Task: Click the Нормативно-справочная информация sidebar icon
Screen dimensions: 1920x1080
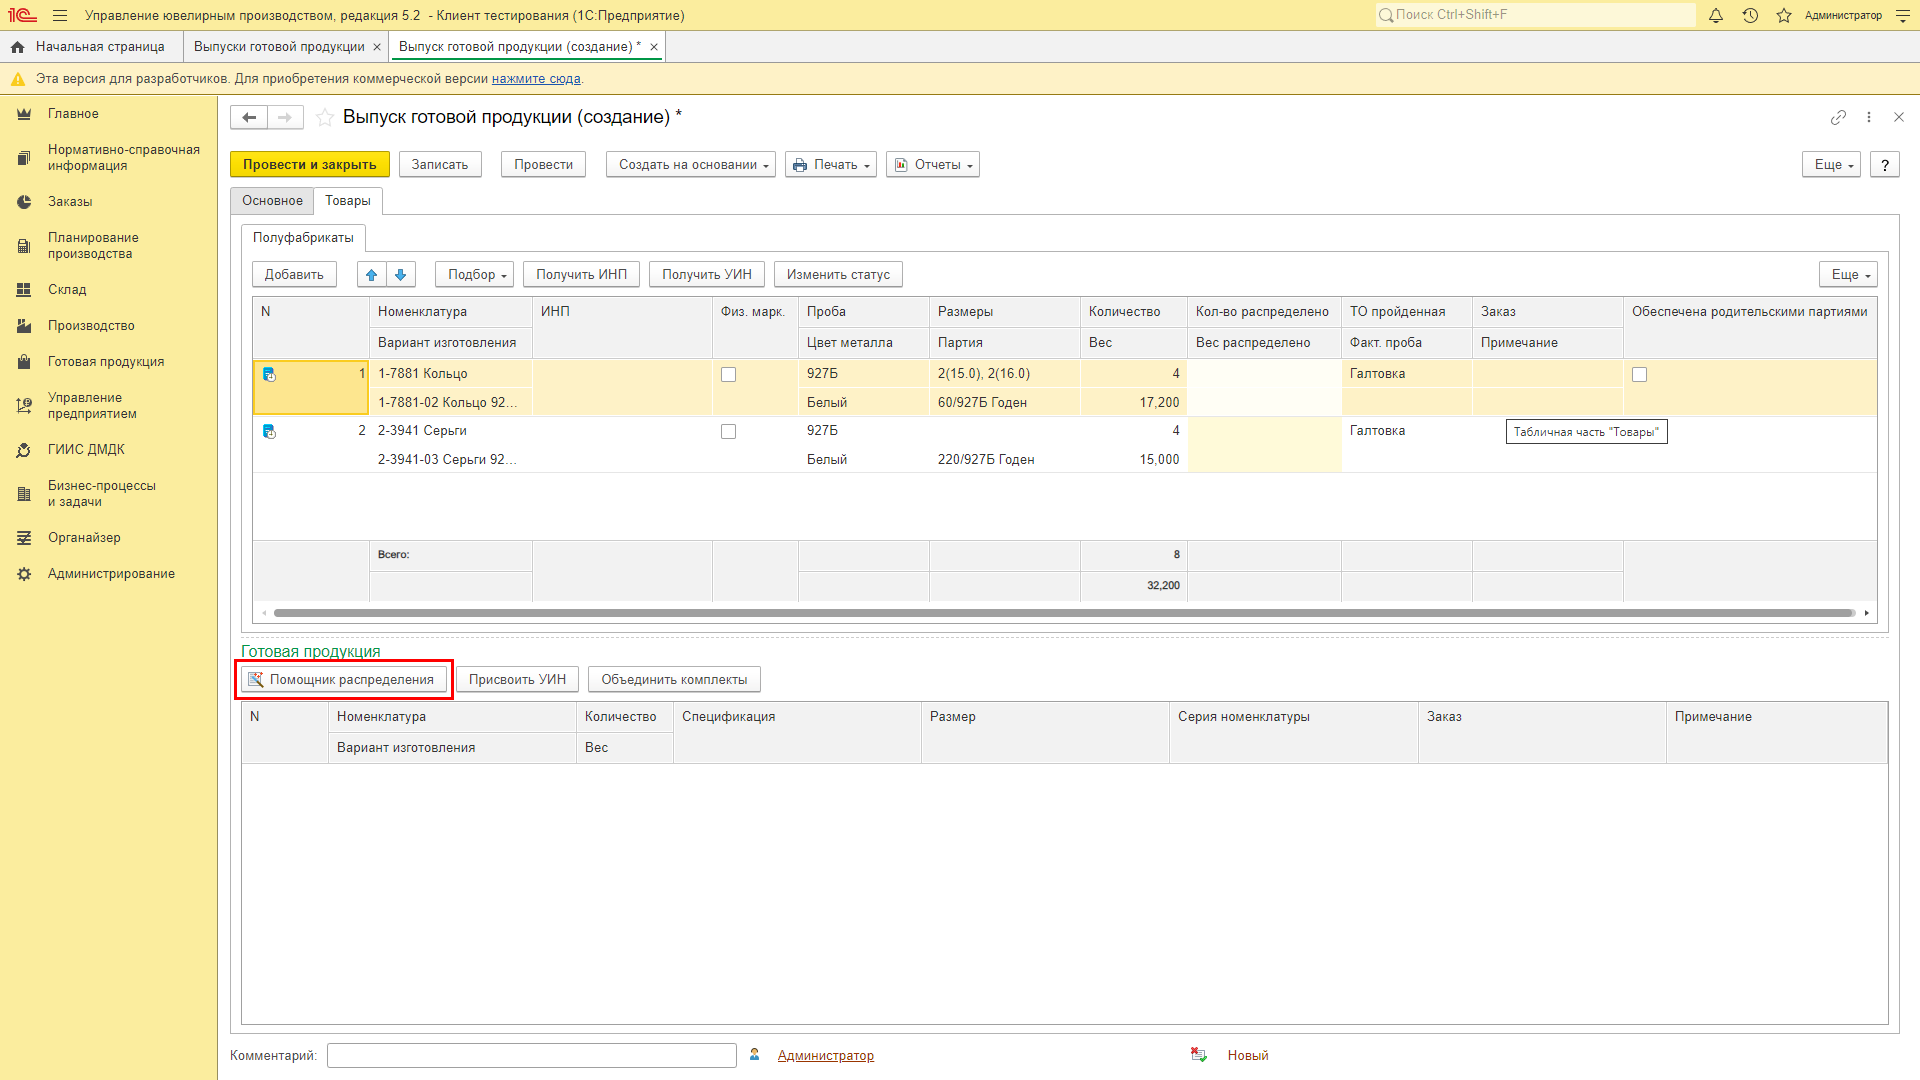Action: [x=24, y=158]
